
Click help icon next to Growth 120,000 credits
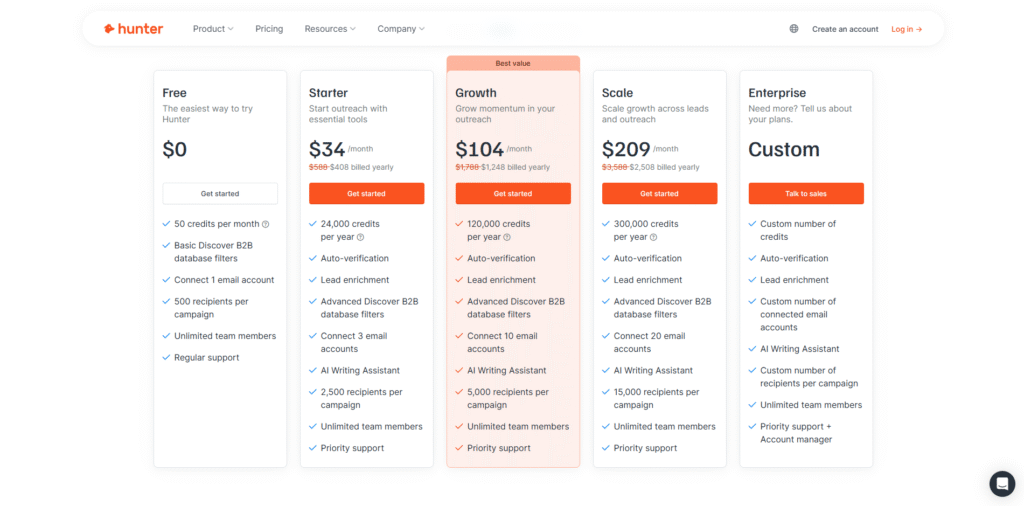(x=507, y=237)
